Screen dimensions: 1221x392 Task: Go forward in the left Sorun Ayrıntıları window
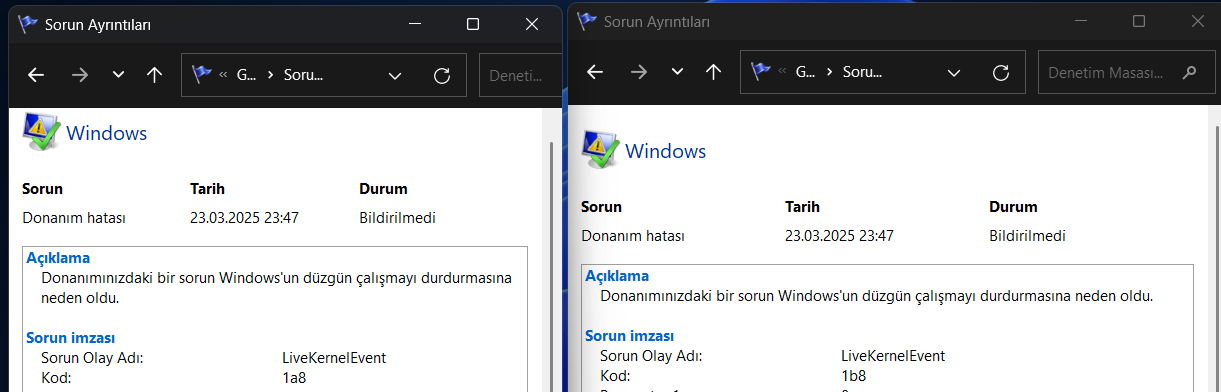[x=81, y=75]
